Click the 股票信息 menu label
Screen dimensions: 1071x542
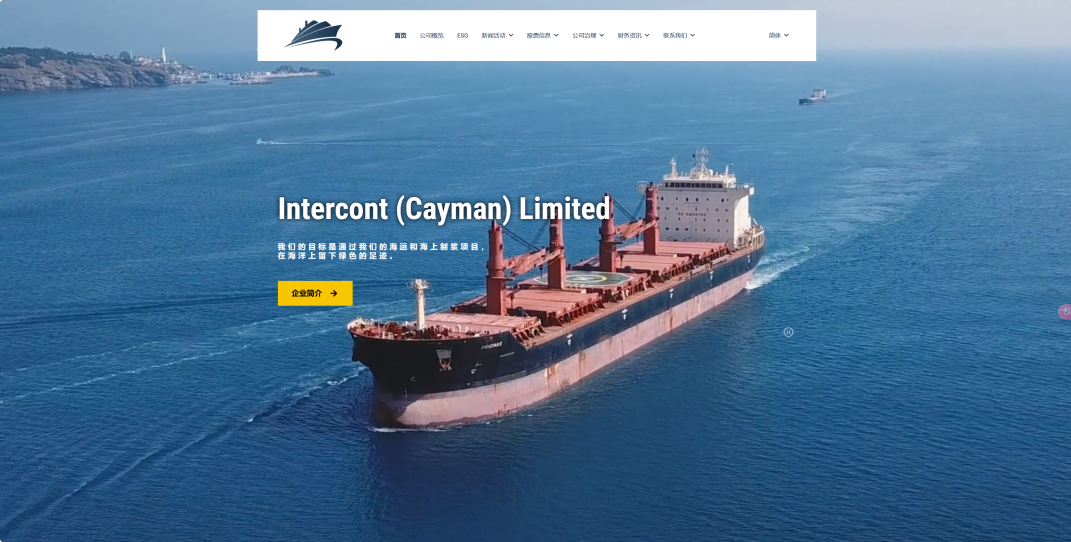coord(539,35)
